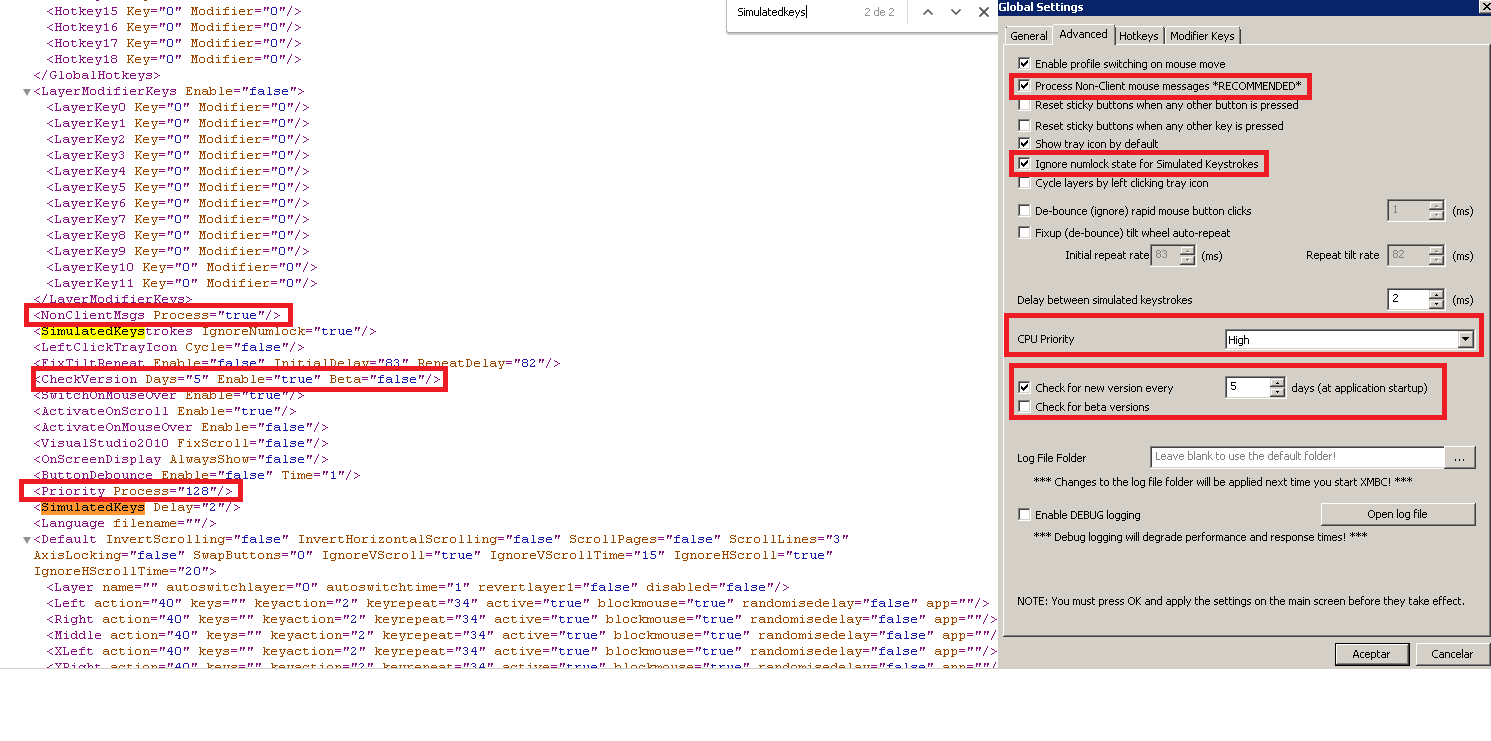Click the Priority Process="128" XML line

coord(133,491)
